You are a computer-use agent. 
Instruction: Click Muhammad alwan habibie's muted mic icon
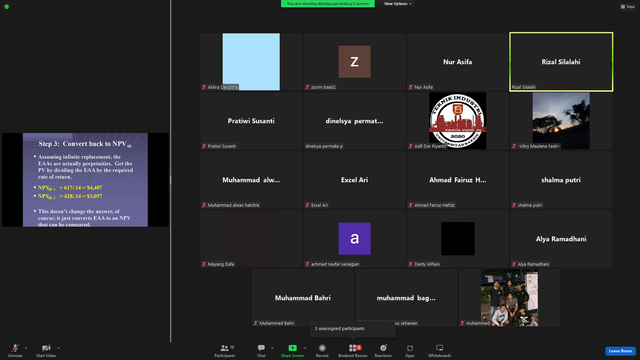204,205
